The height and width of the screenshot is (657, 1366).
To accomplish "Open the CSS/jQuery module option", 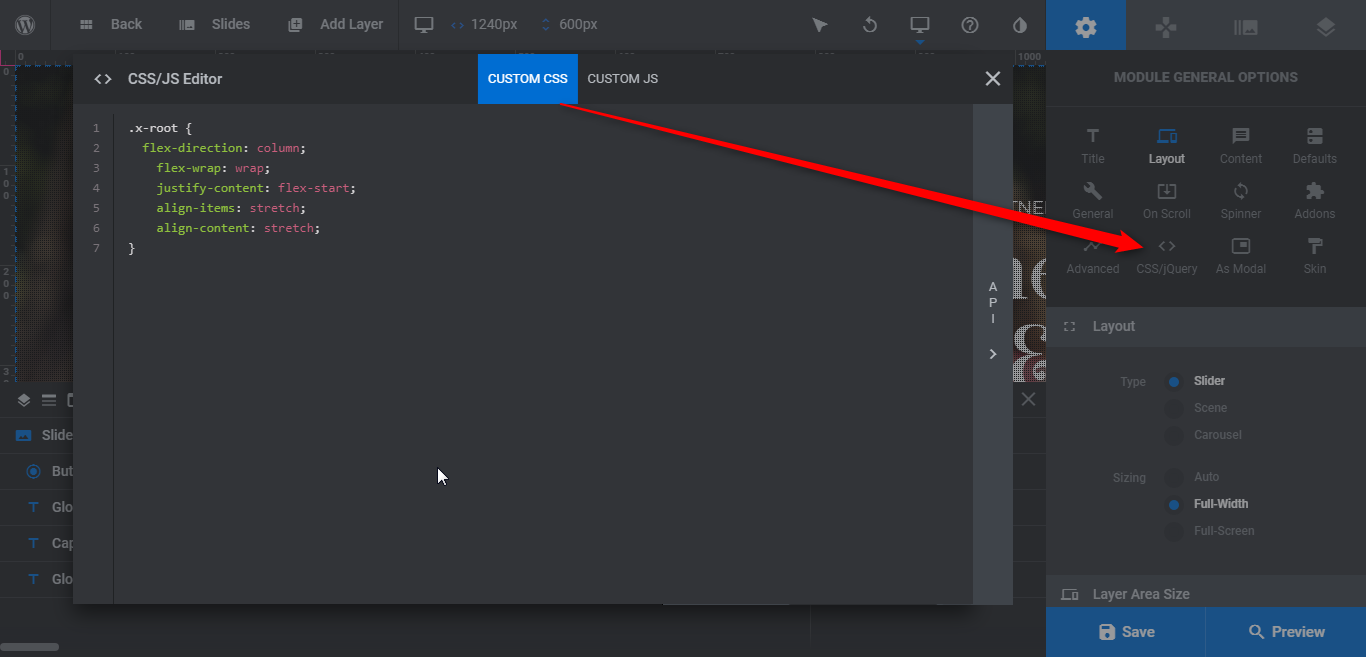I will pyautogui.click(x=1167, y=256).
